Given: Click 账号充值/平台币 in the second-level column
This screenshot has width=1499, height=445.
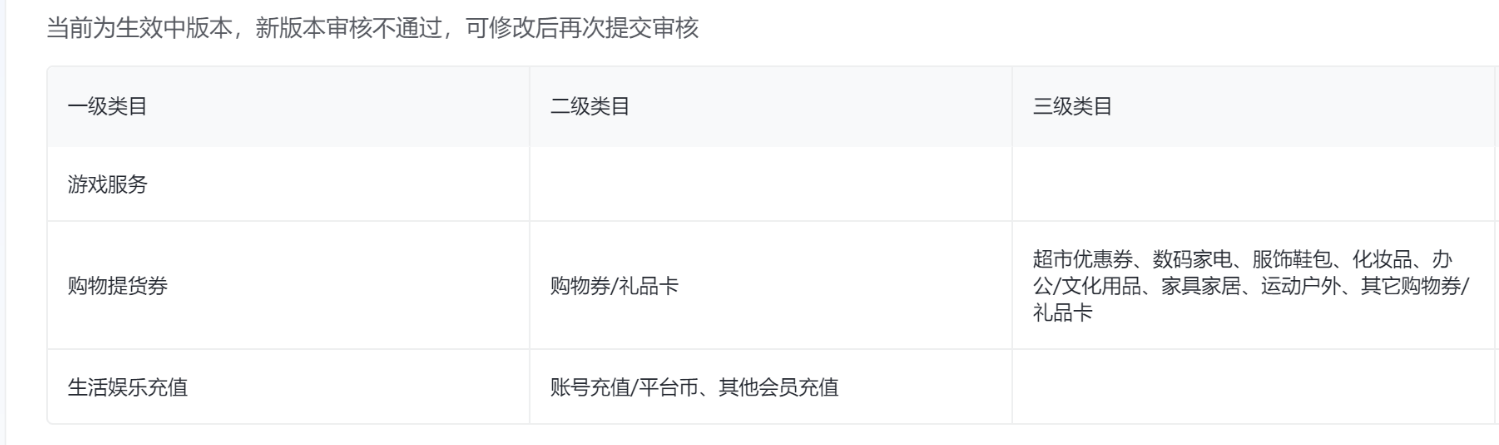Looking at the screenshot, I should [609, 387].
